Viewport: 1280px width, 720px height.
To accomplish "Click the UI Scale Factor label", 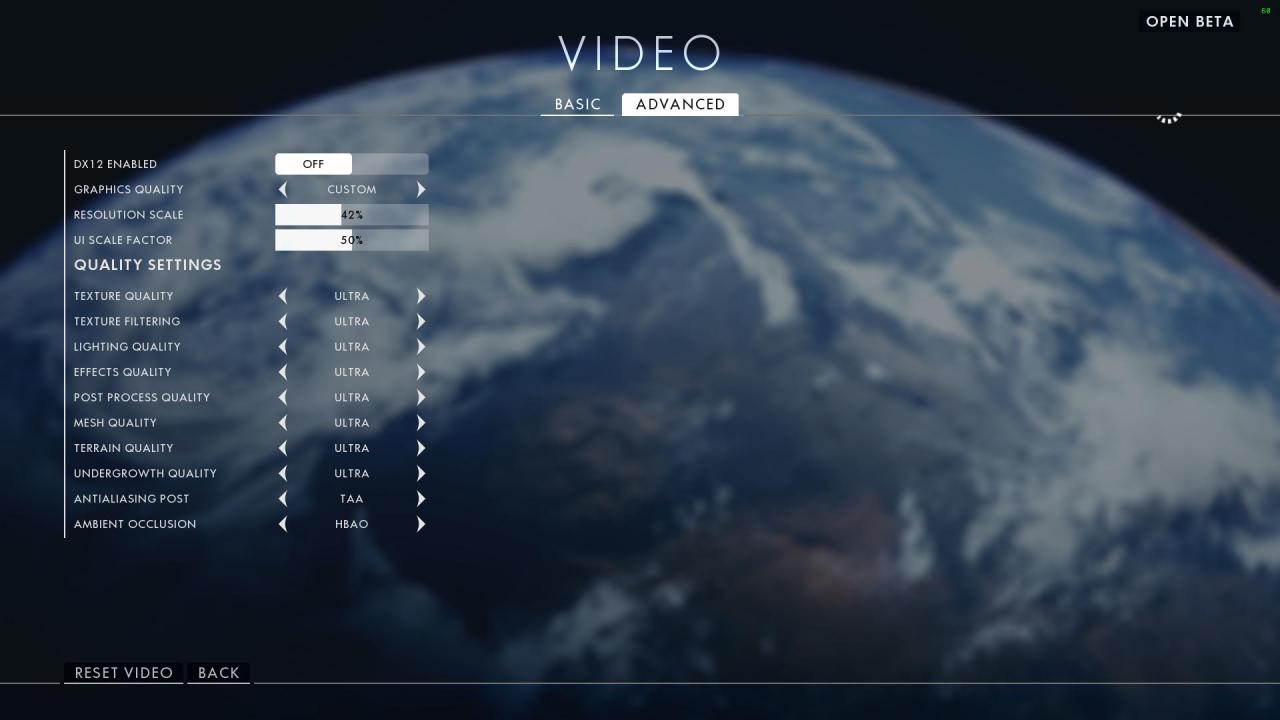I will [x=123, y=240].
